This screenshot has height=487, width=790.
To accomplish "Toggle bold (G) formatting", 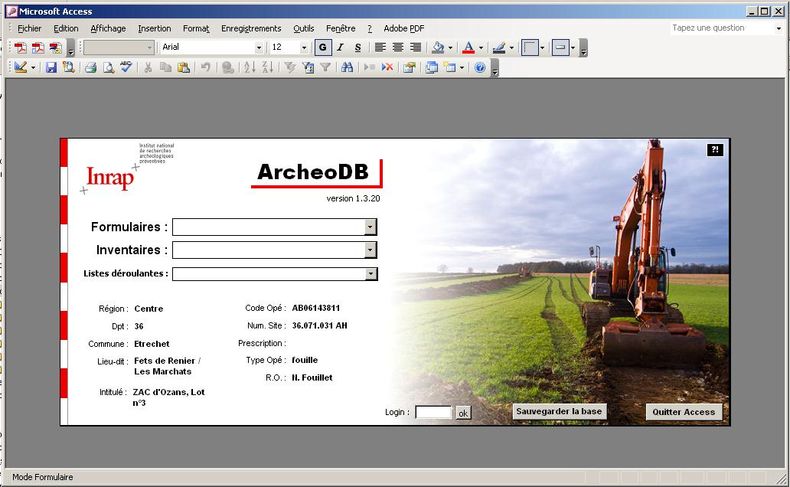I will pos(323,48).
